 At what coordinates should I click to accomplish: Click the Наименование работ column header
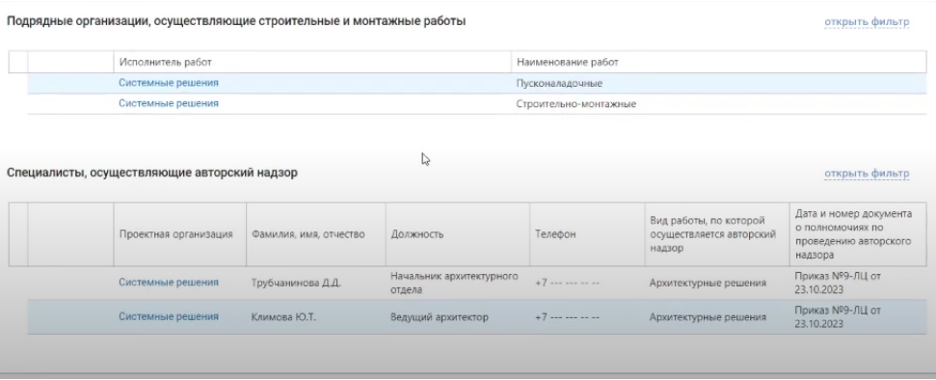pos(719,62)
